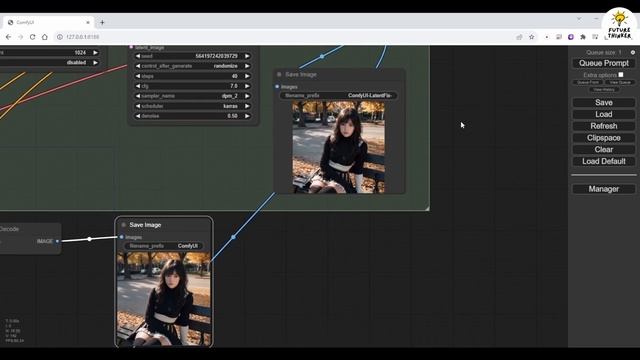Select next sampler_name option
Image resolution: width=640 pixels, height=360 pixels.
point(247,96)
